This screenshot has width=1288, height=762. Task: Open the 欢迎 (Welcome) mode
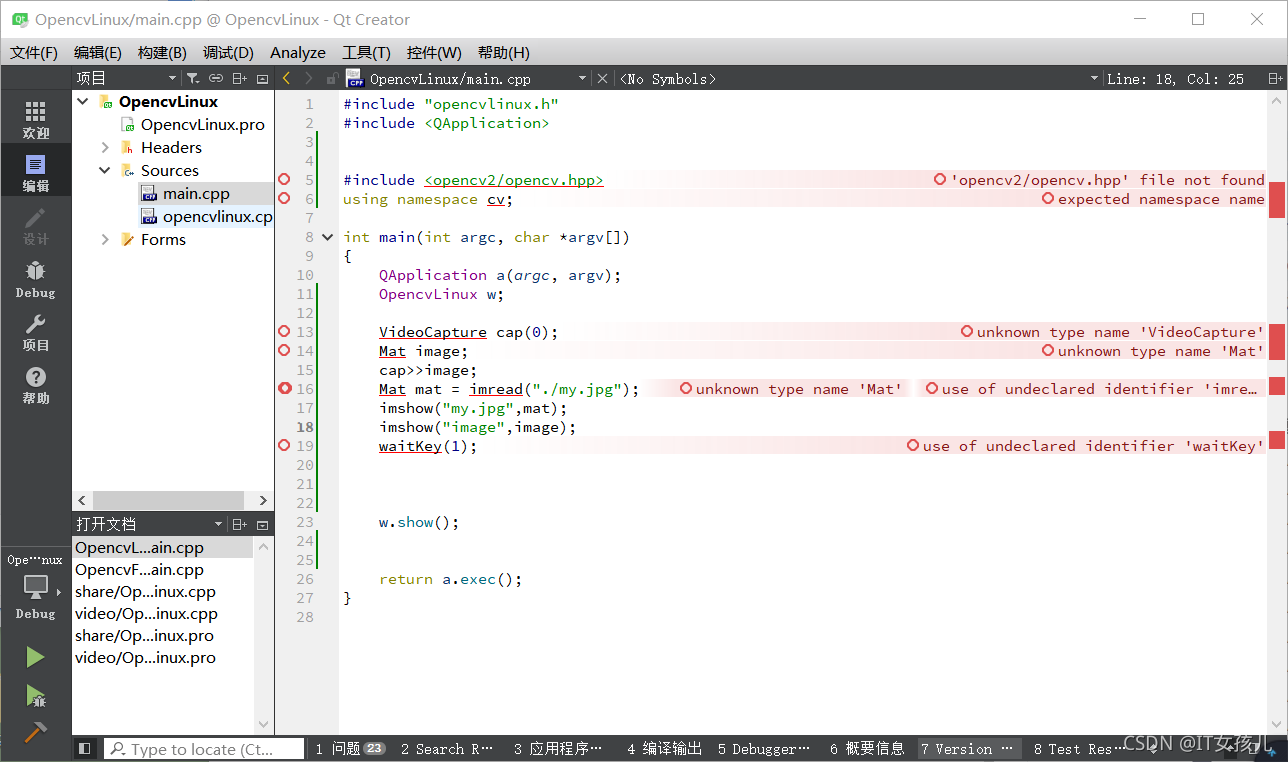pyautogui.click(x=36, y=119)
